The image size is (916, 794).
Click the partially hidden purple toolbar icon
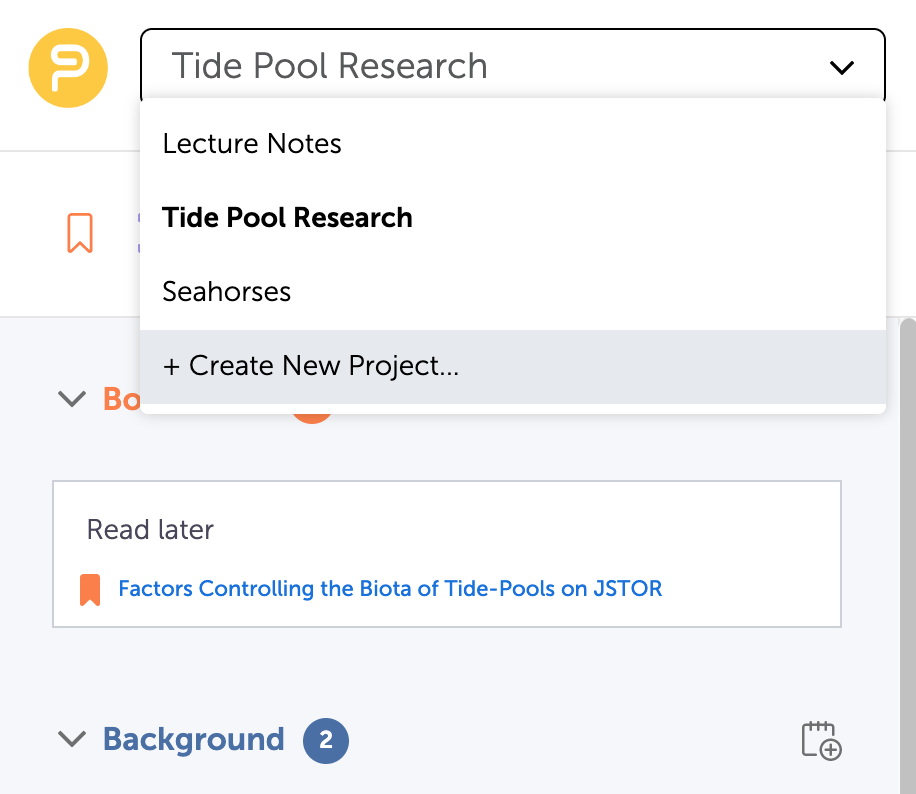coord(139,233)
